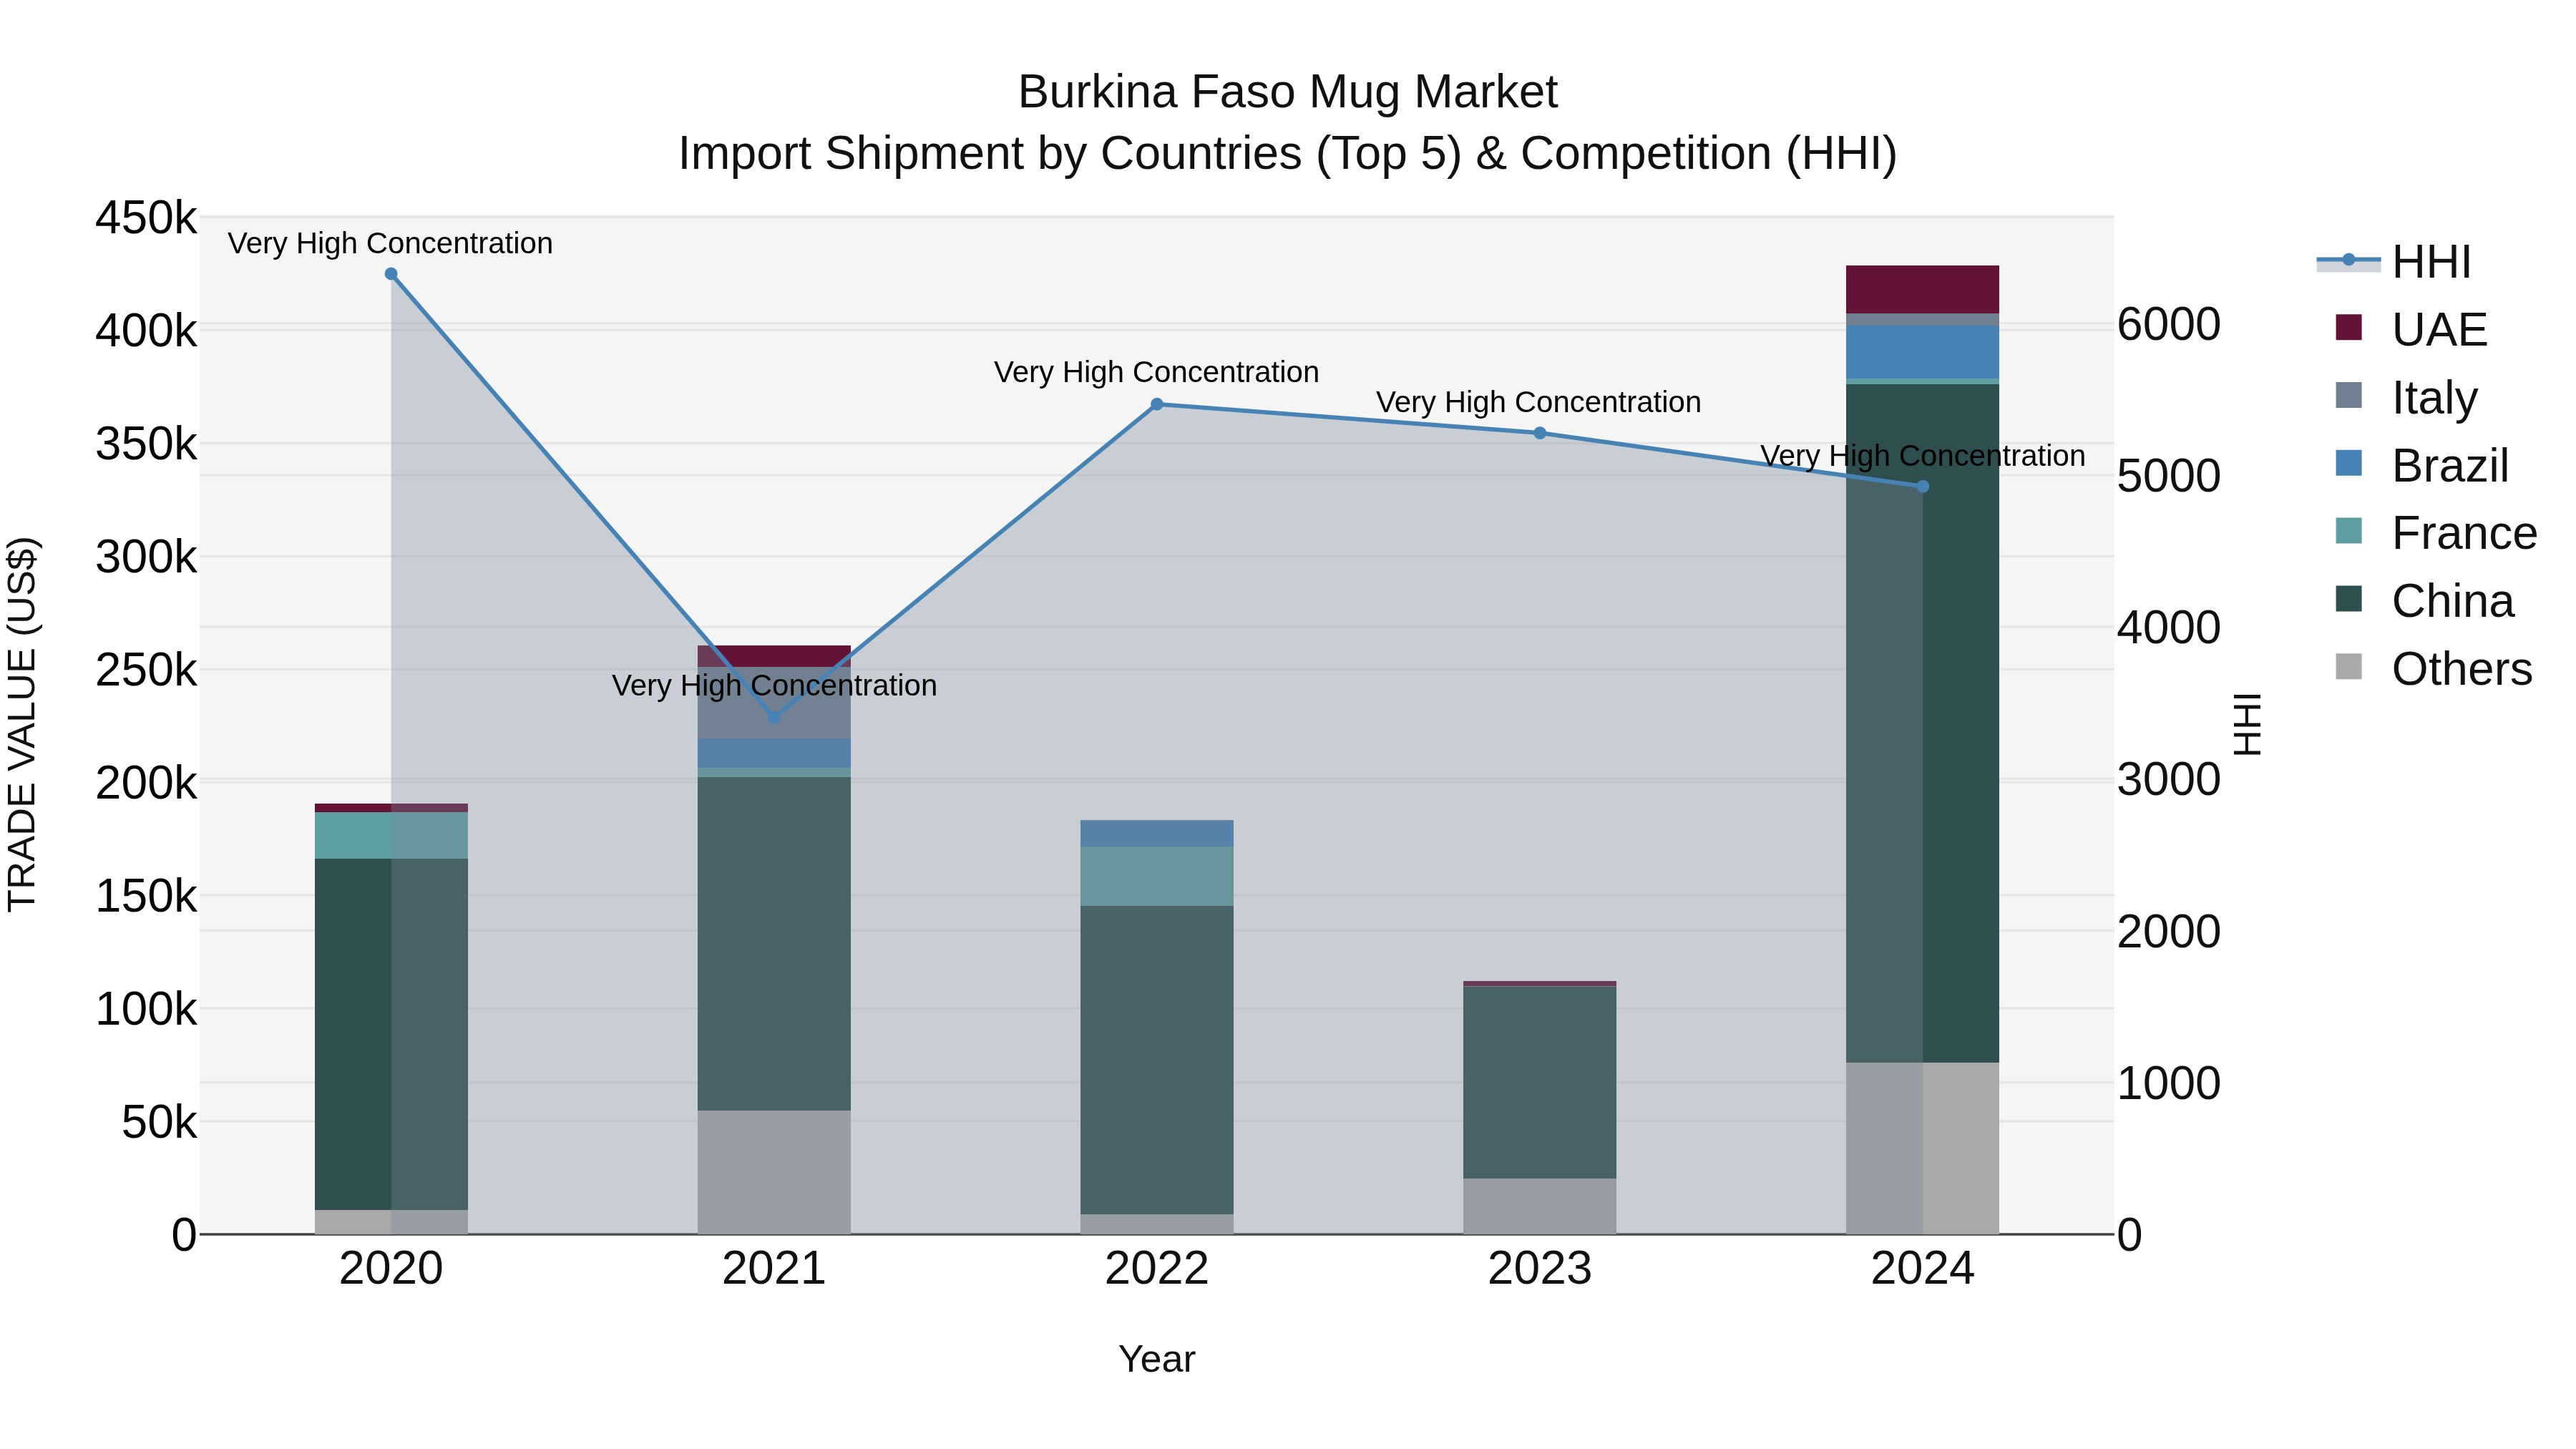Toggle the Others legend entry

2434,669
